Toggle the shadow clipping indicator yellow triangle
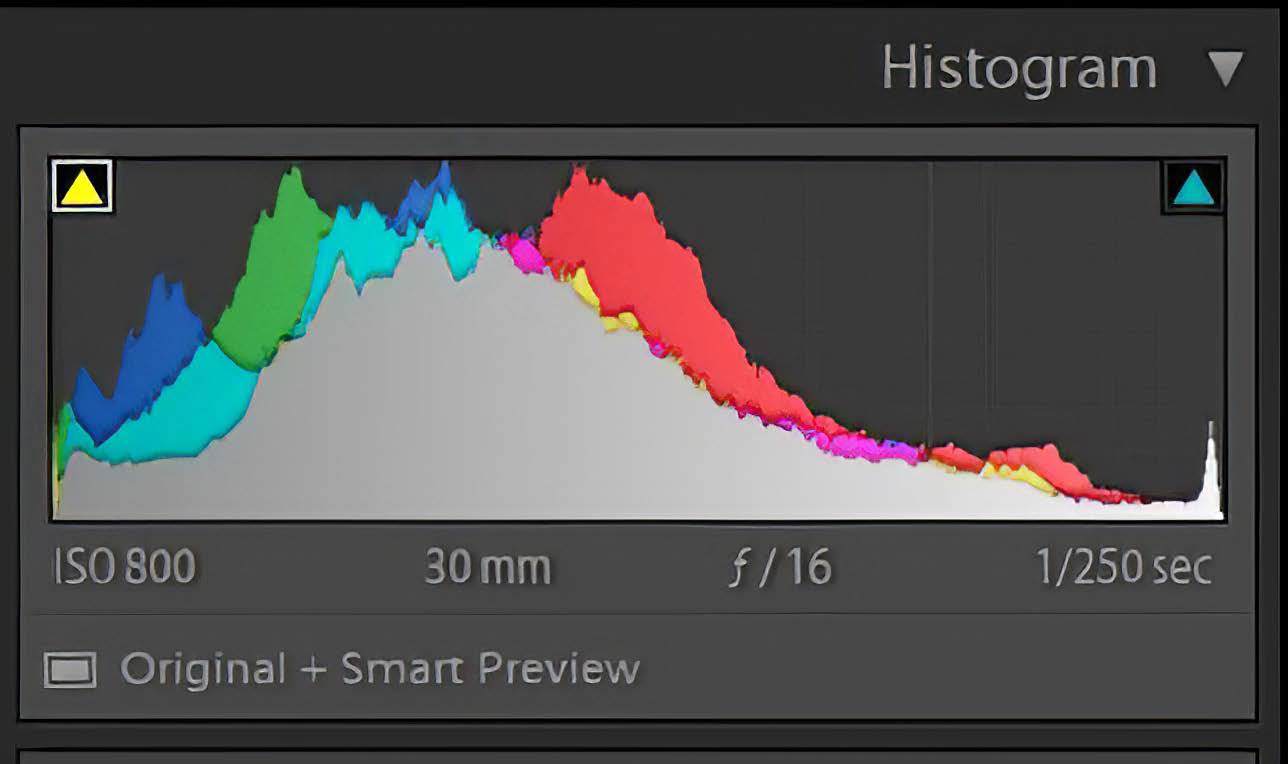The width and height of the screenshot is (1288, 764). click(x=82, y=187)
